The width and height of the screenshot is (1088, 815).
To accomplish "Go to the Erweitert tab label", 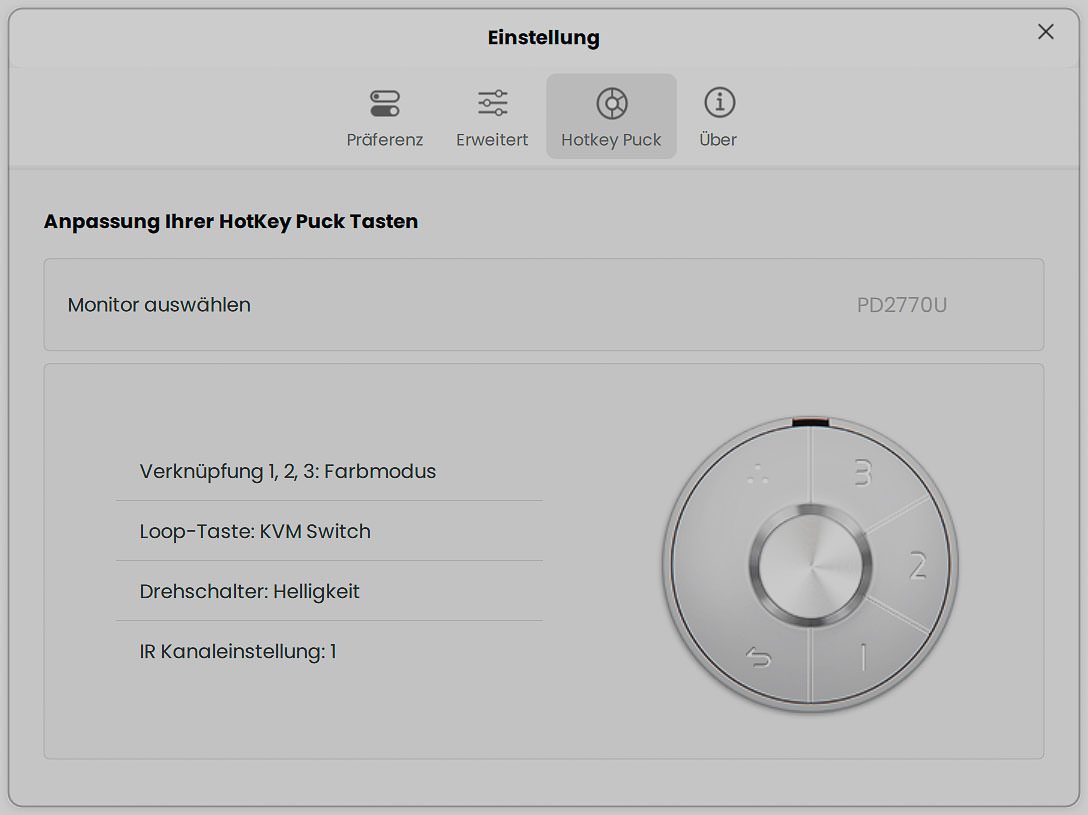I will tap(492, 140).
